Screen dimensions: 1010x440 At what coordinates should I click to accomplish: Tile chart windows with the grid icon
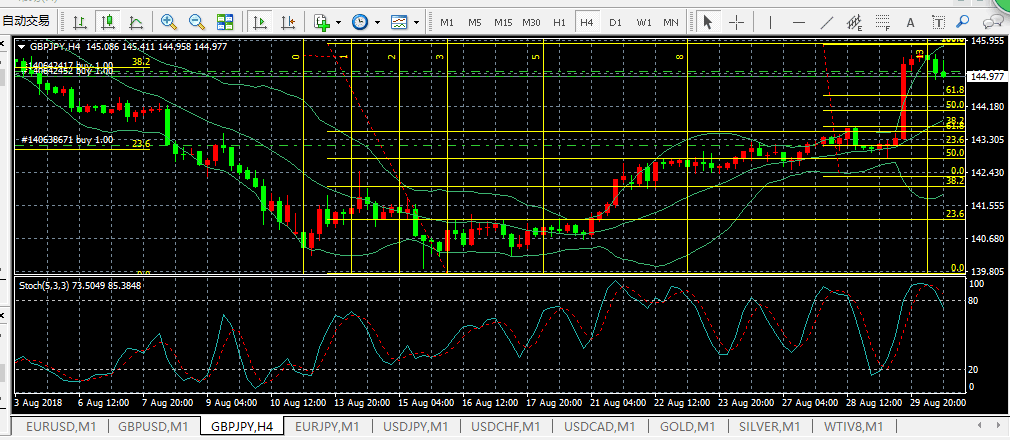tap(225, 22)
